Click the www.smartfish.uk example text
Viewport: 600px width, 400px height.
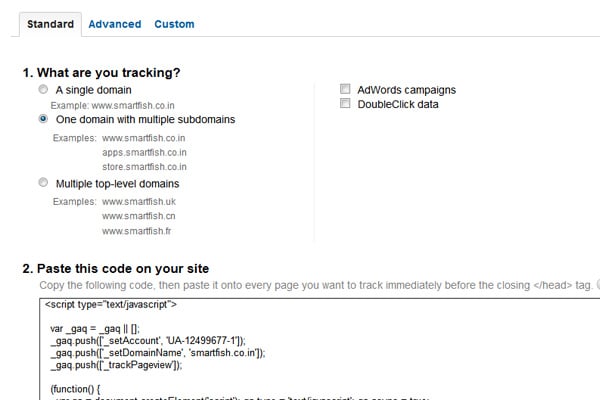(x=139, y=201)
